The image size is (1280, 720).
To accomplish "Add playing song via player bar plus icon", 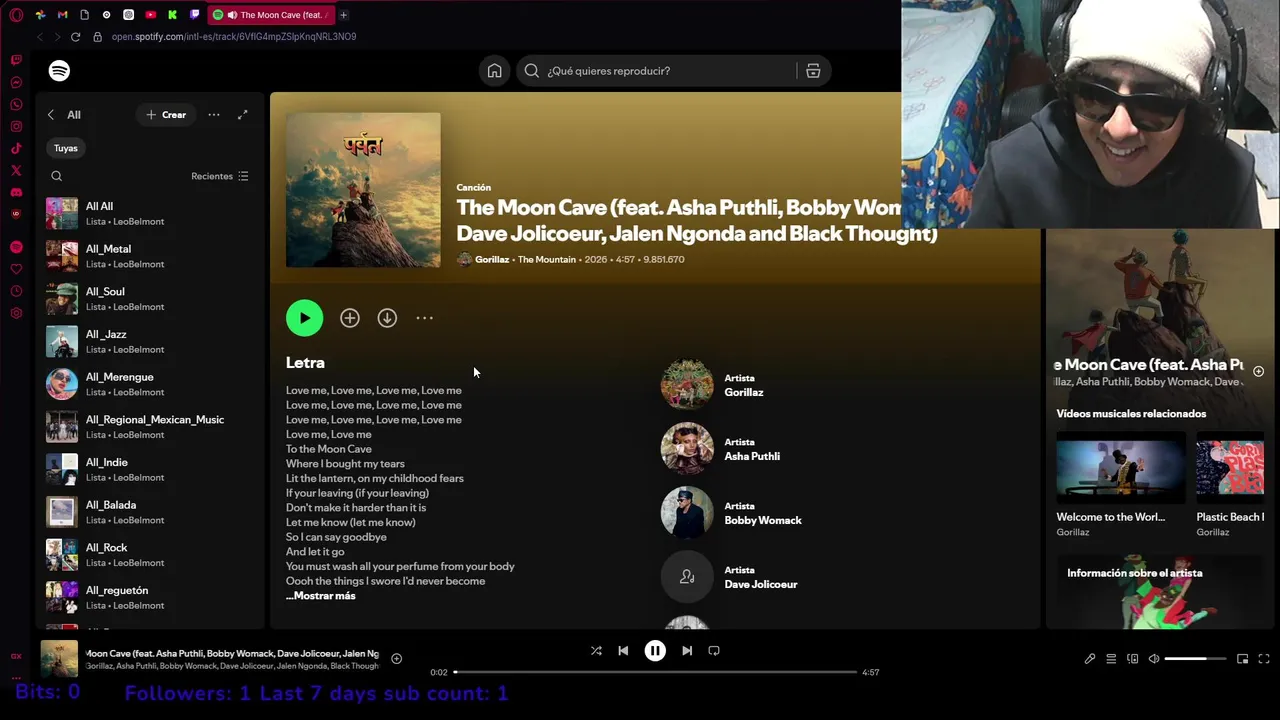I will [x=397, y=659].
